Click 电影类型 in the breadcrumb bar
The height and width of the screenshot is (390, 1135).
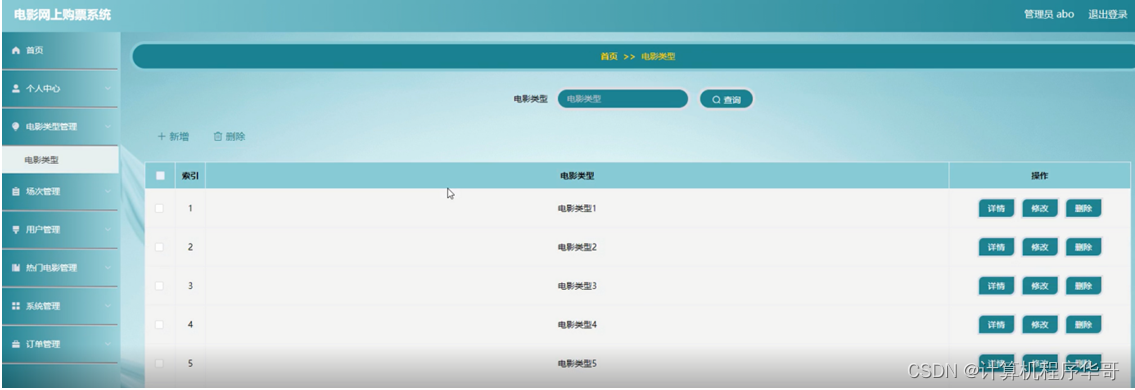(658, 56)
